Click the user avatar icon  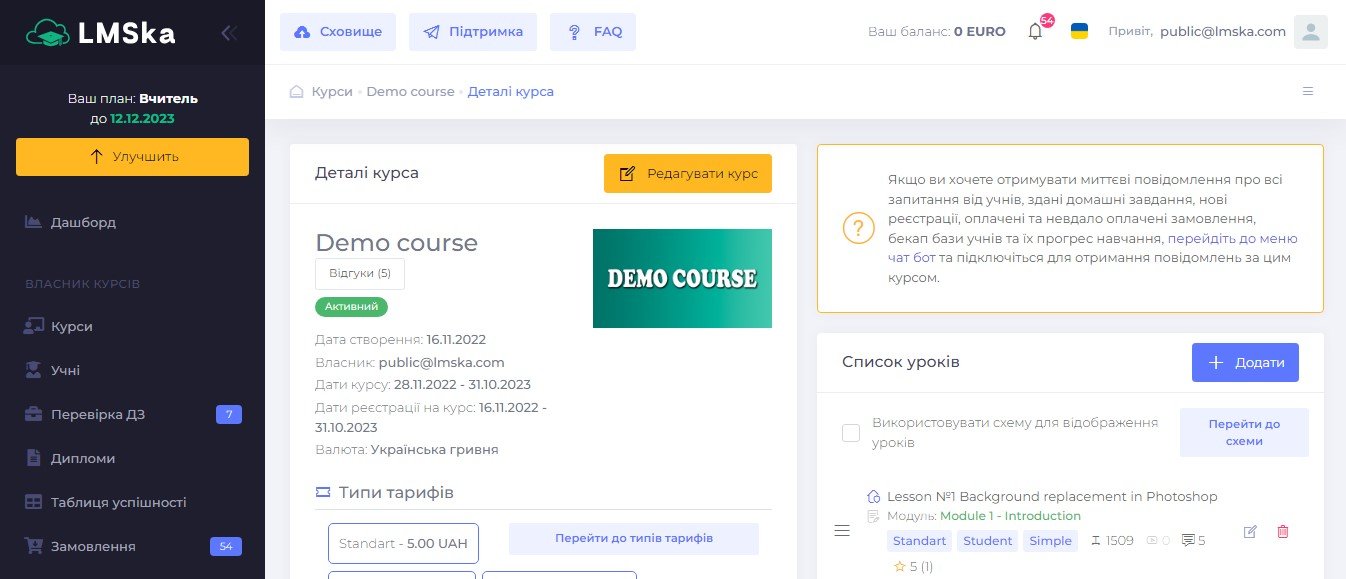pos(1310,32)
